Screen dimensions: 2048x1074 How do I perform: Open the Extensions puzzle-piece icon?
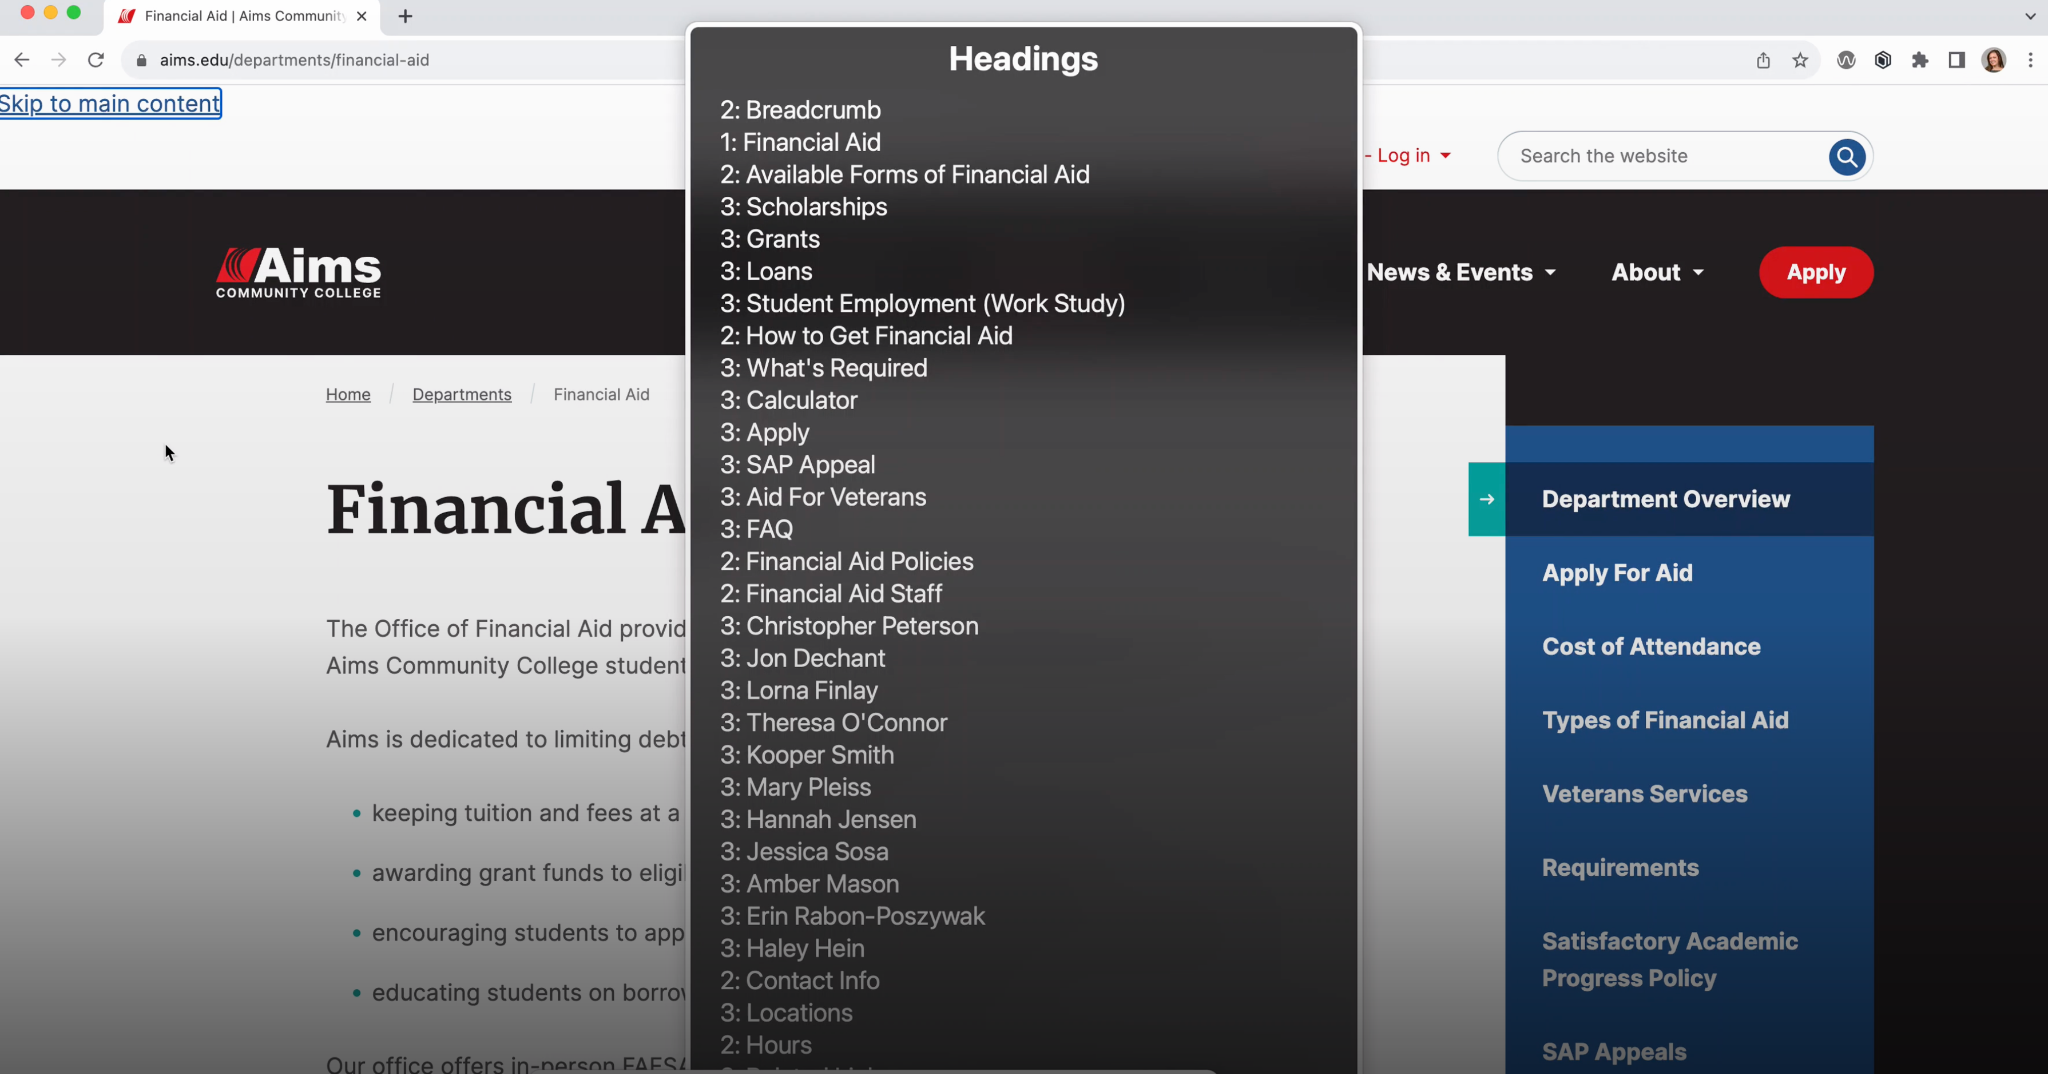(1919, 60)
